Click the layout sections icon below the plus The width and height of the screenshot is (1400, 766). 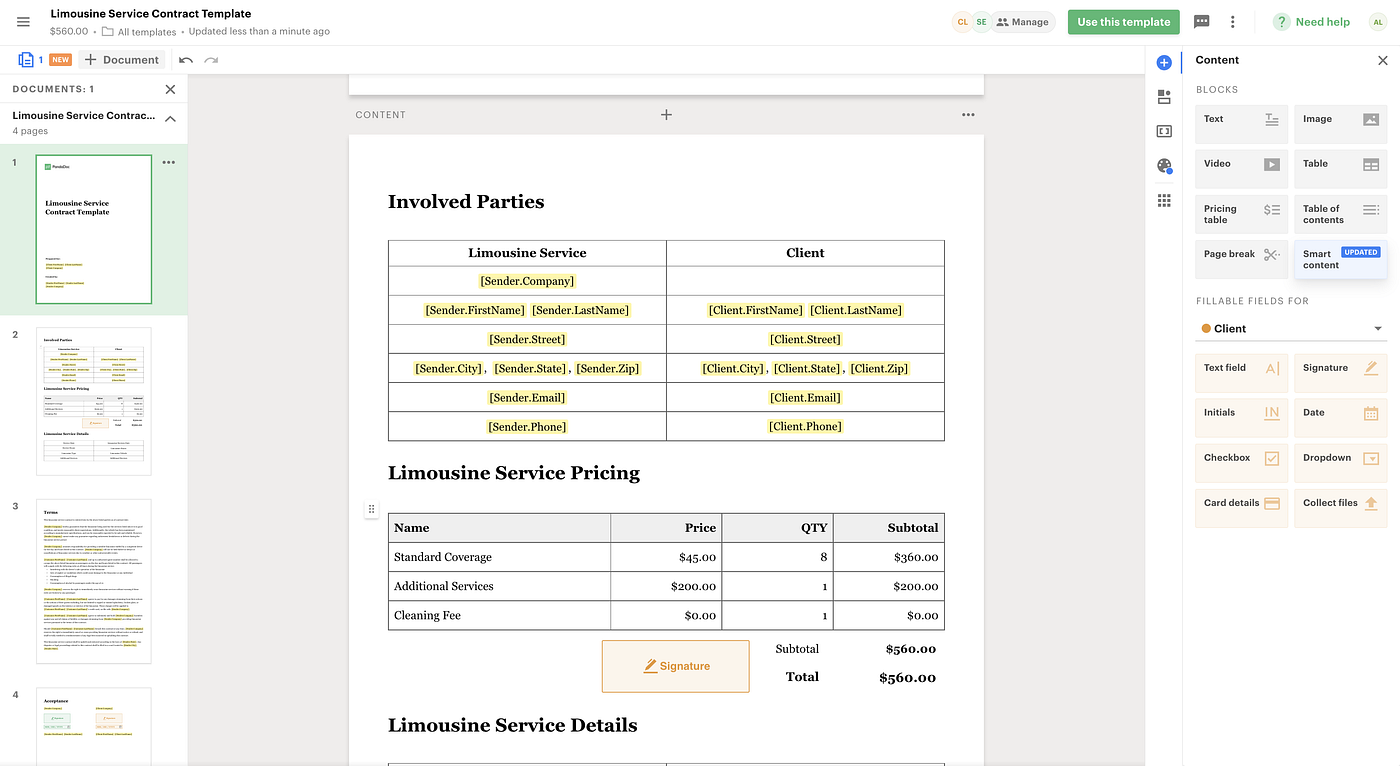(x=1163, y=97)
